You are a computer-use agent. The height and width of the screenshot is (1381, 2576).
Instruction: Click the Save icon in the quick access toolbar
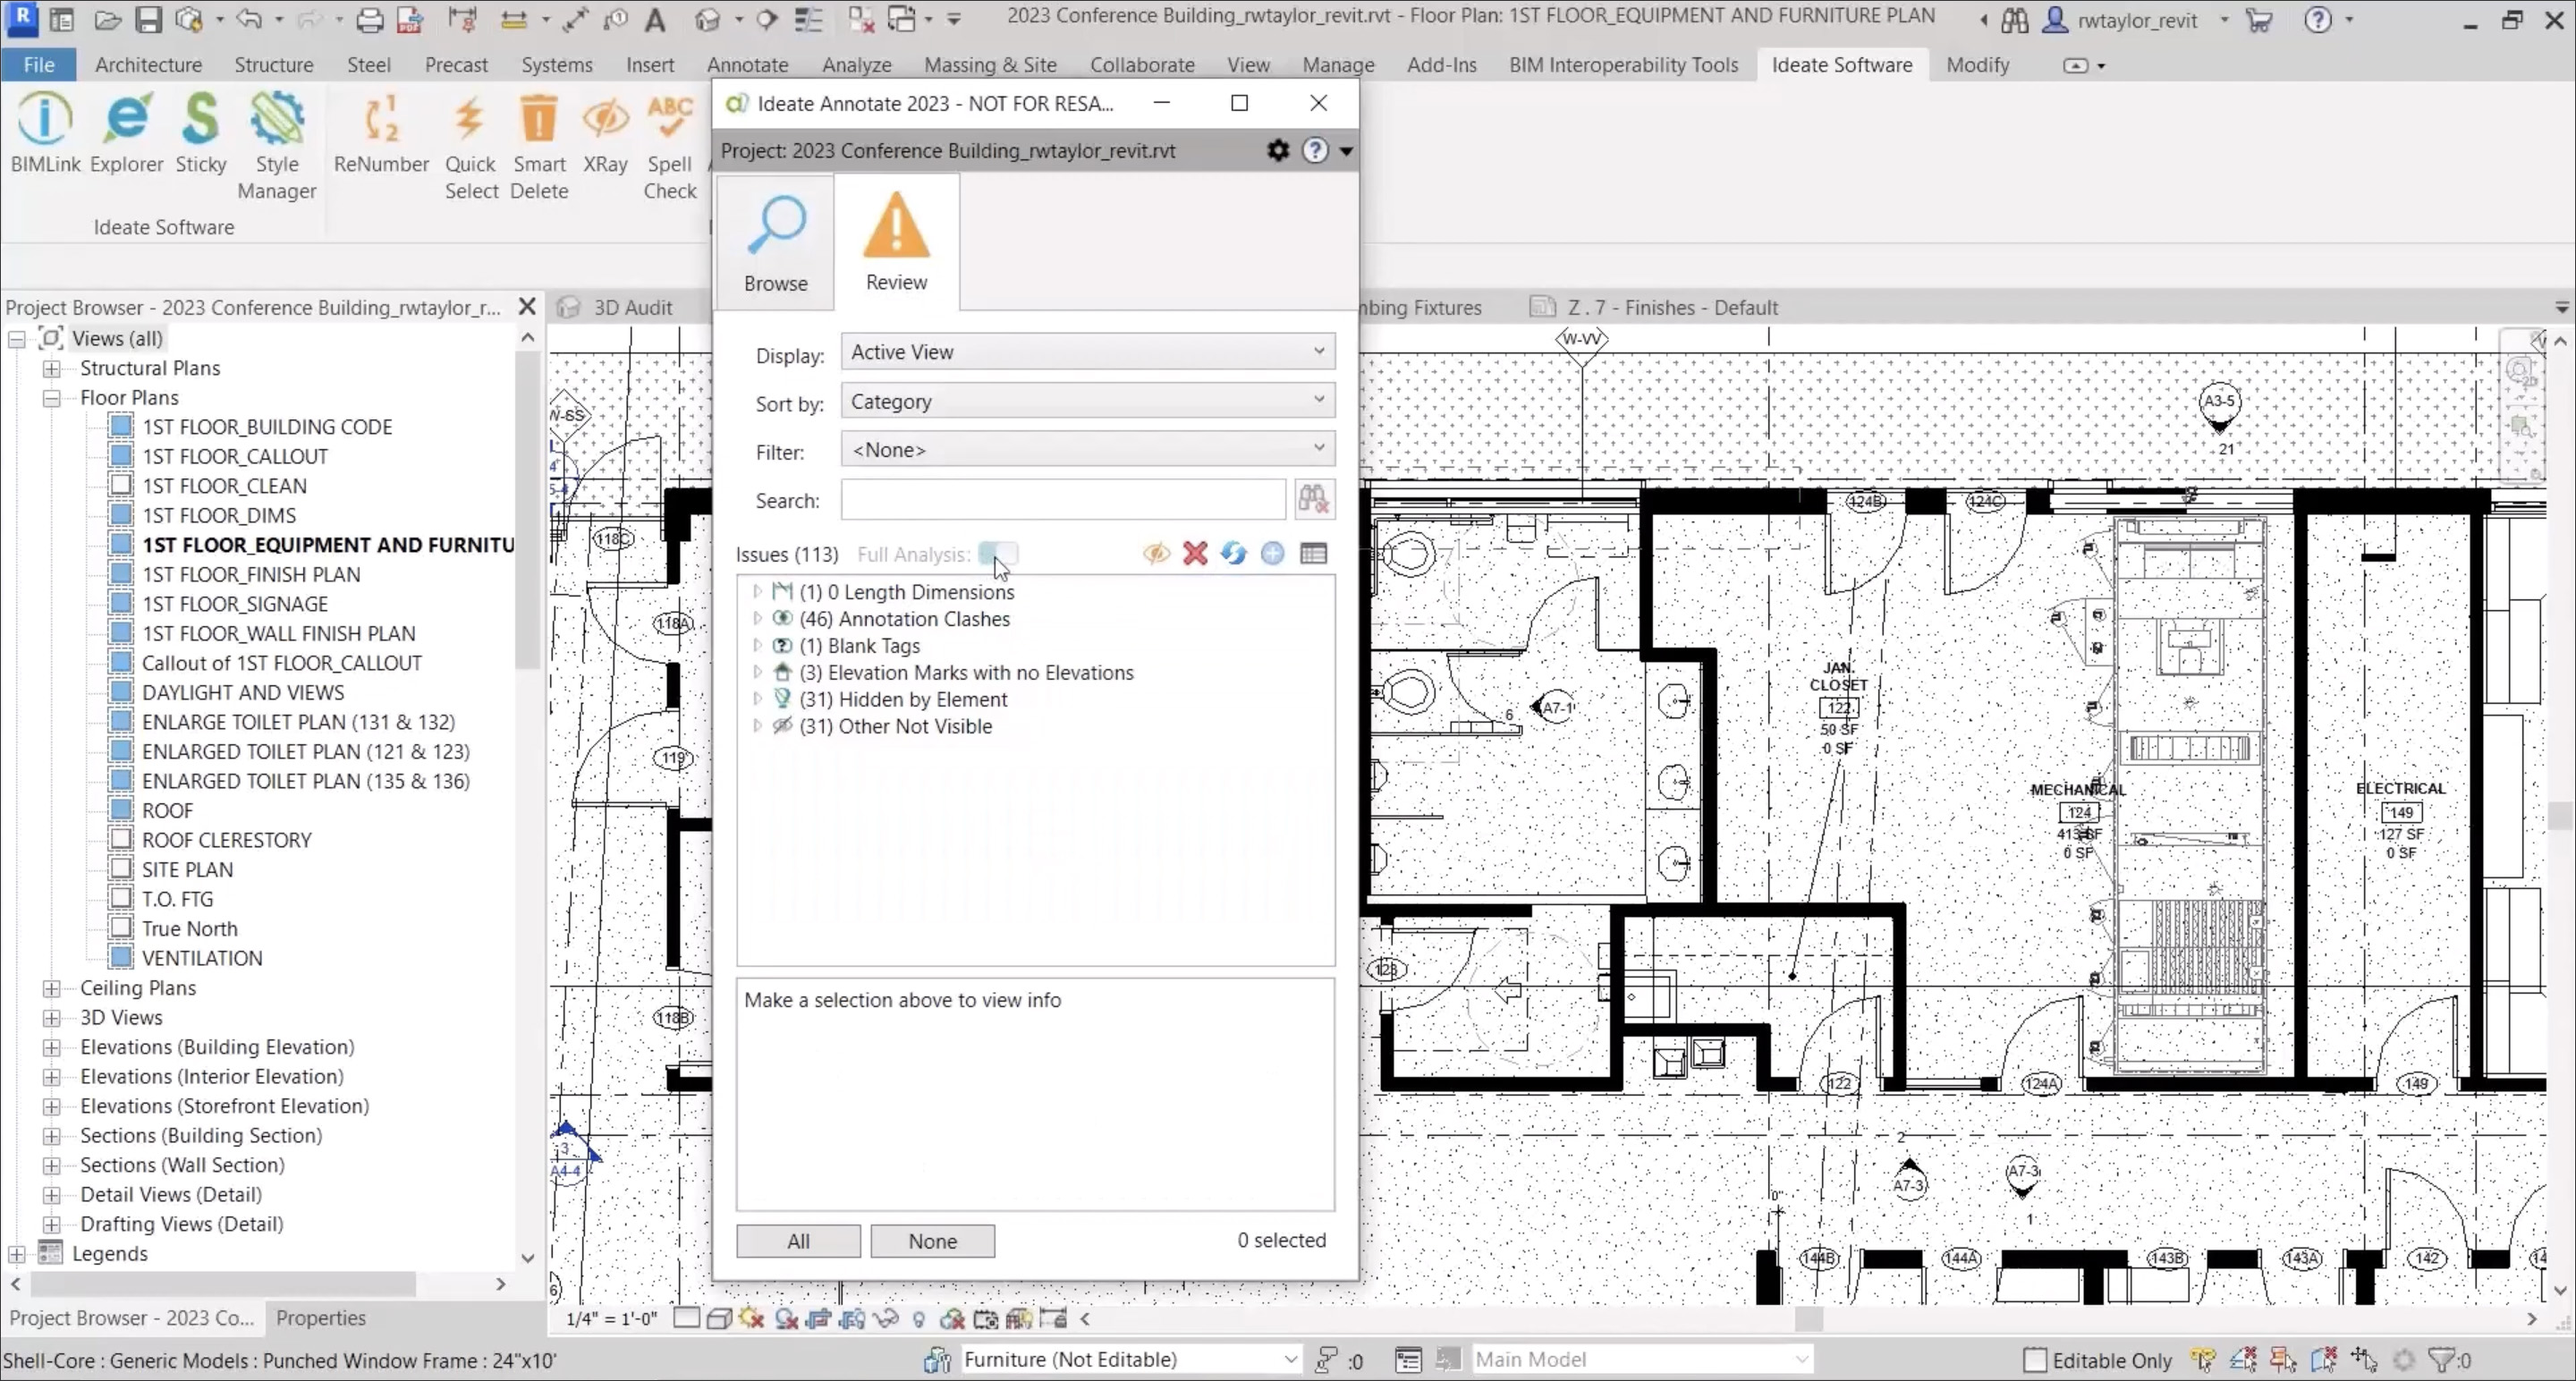[148, 19]
